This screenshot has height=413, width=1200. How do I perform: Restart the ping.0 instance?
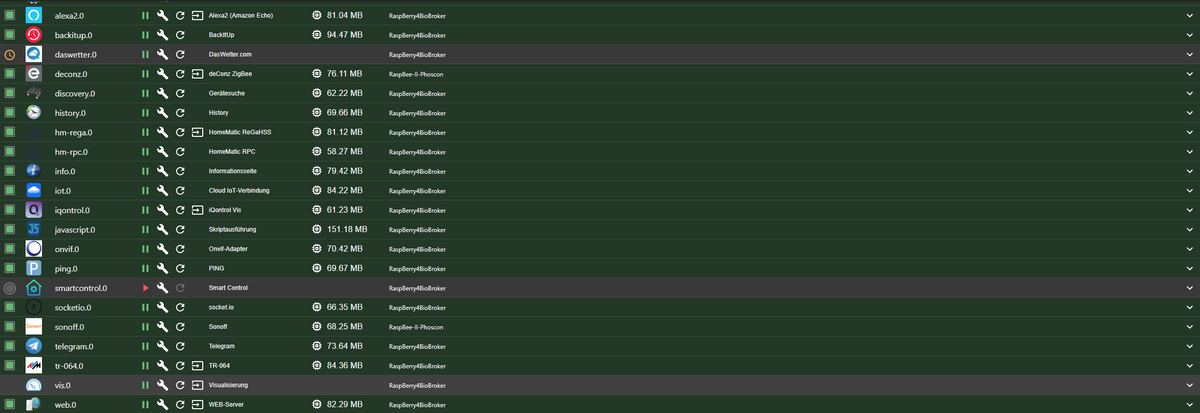tap(180, 268)
